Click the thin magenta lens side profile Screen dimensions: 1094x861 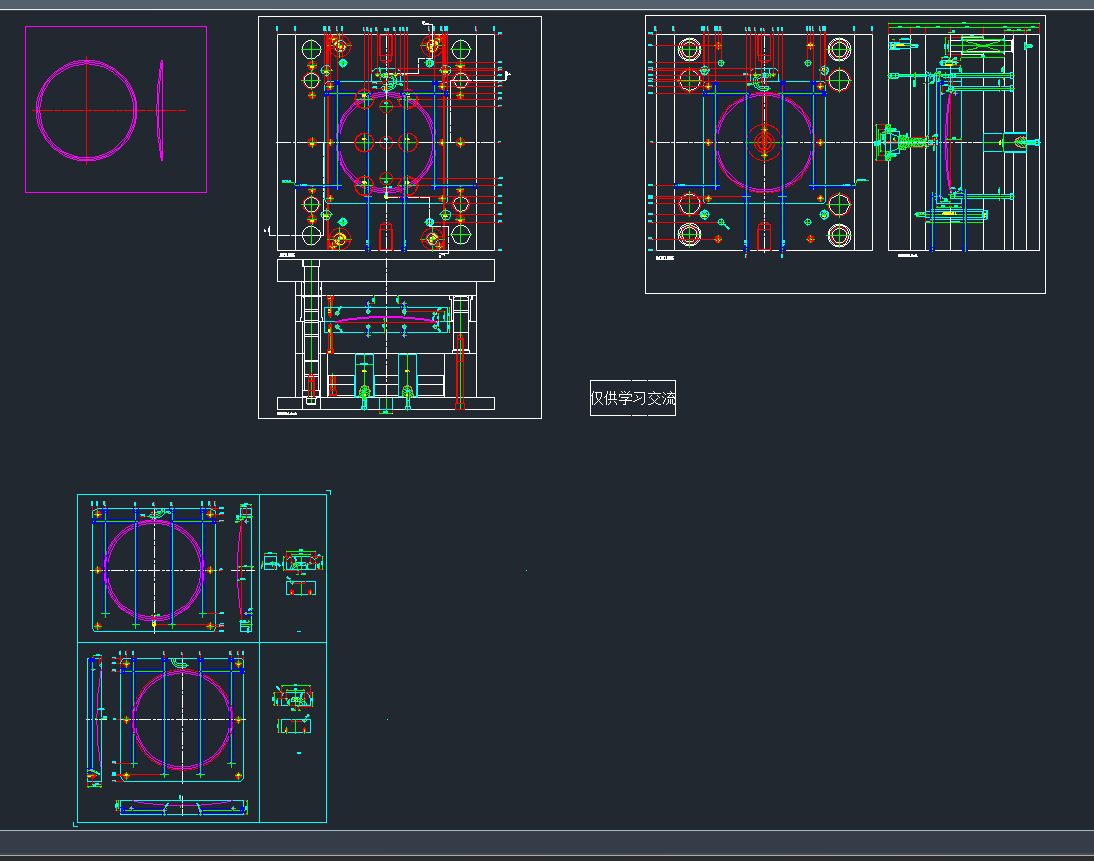point(161,110)
